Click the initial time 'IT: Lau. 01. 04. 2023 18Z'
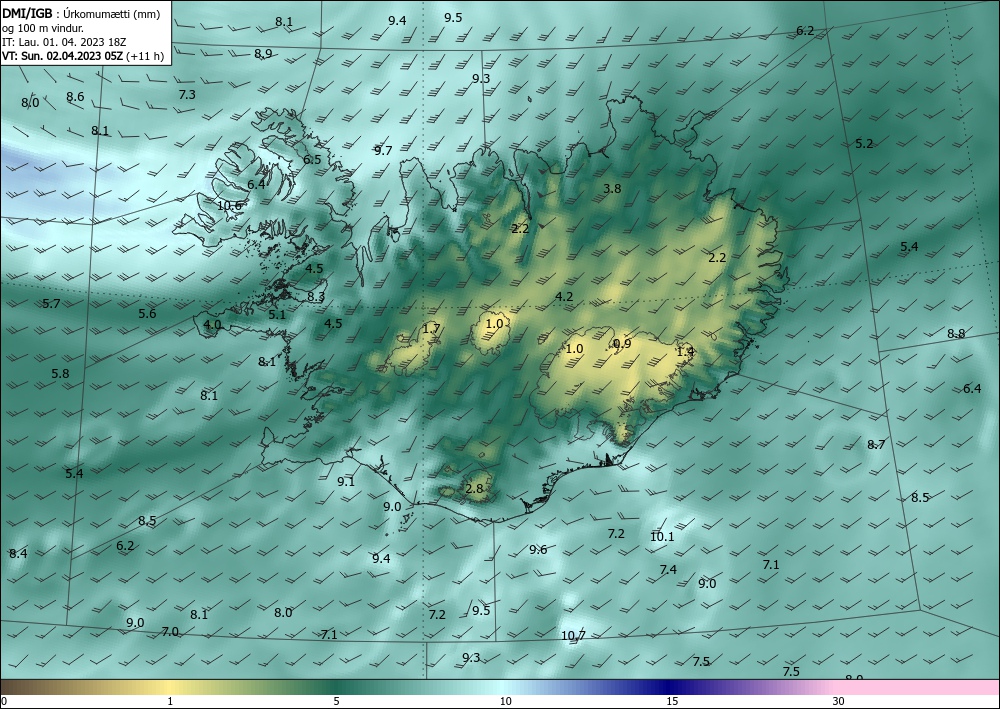Screen dimensions: 1000x709 click(64, 42)
